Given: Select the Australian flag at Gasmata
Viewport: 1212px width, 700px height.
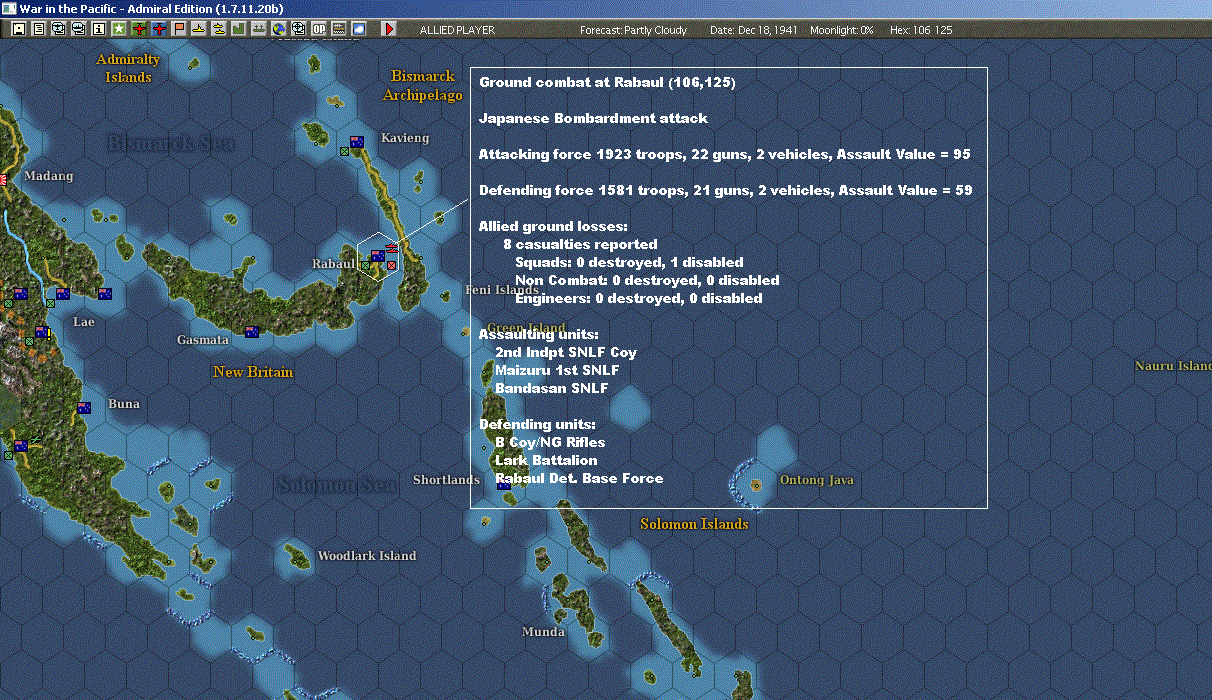Looking at the screenshot, I should tap(252, 331).
